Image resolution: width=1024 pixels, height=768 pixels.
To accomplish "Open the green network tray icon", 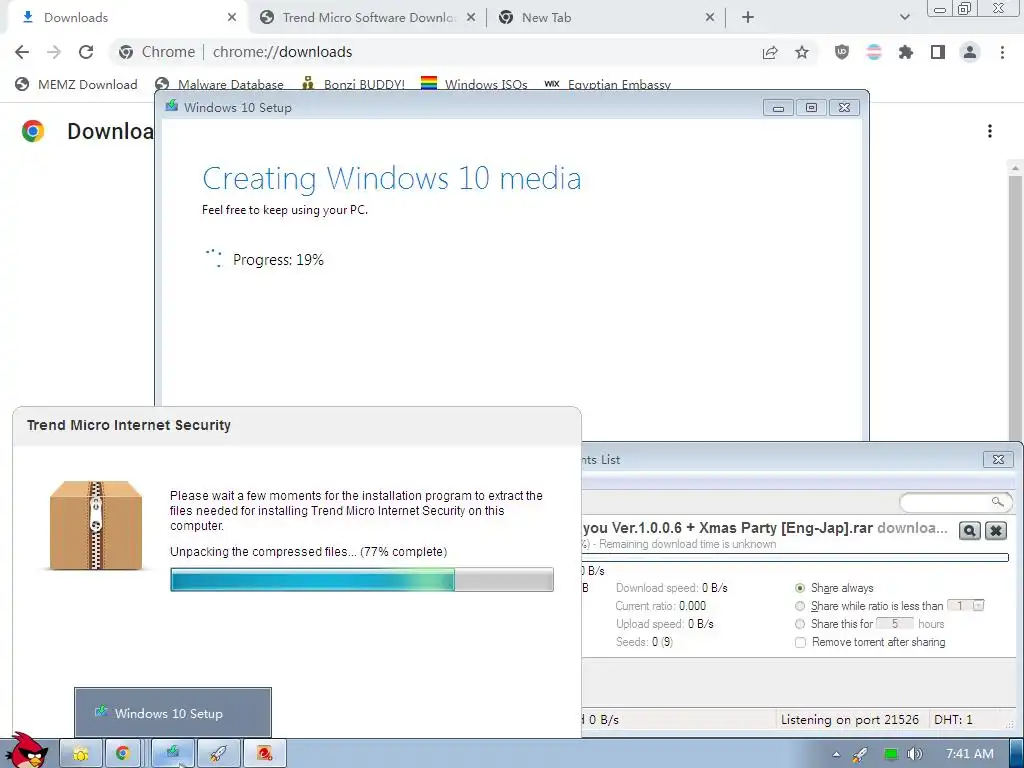I will 890,754.
